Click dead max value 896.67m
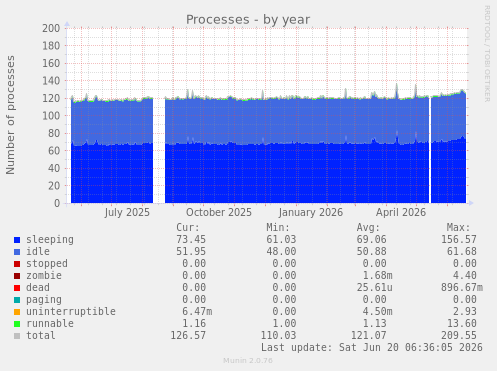Screen dimensions: 497x371 (x=462, y=287)
